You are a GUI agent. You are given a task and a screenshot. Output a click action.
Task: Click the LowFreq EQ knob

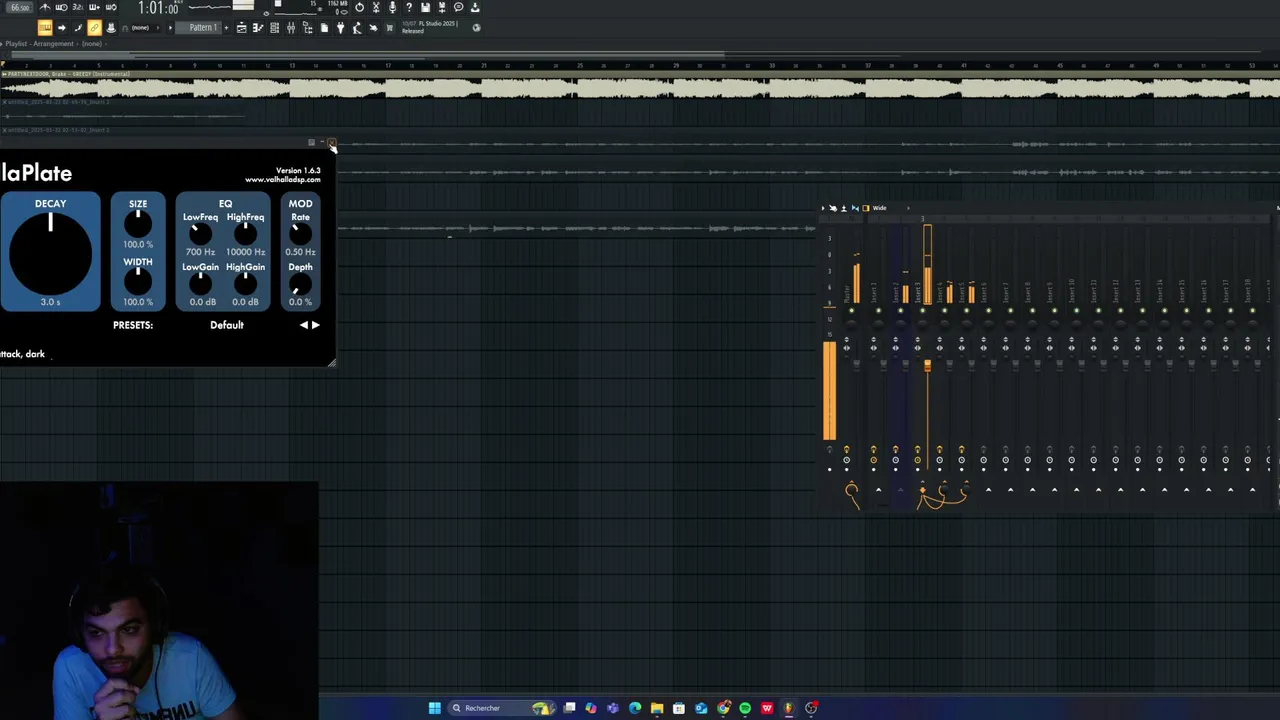[x=200, y=235]
